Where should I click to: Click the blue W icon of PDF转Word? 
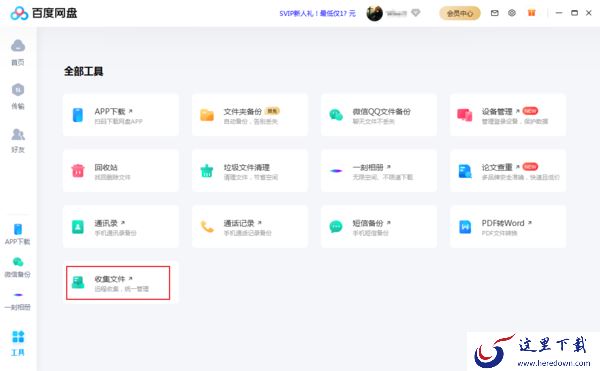465,227
